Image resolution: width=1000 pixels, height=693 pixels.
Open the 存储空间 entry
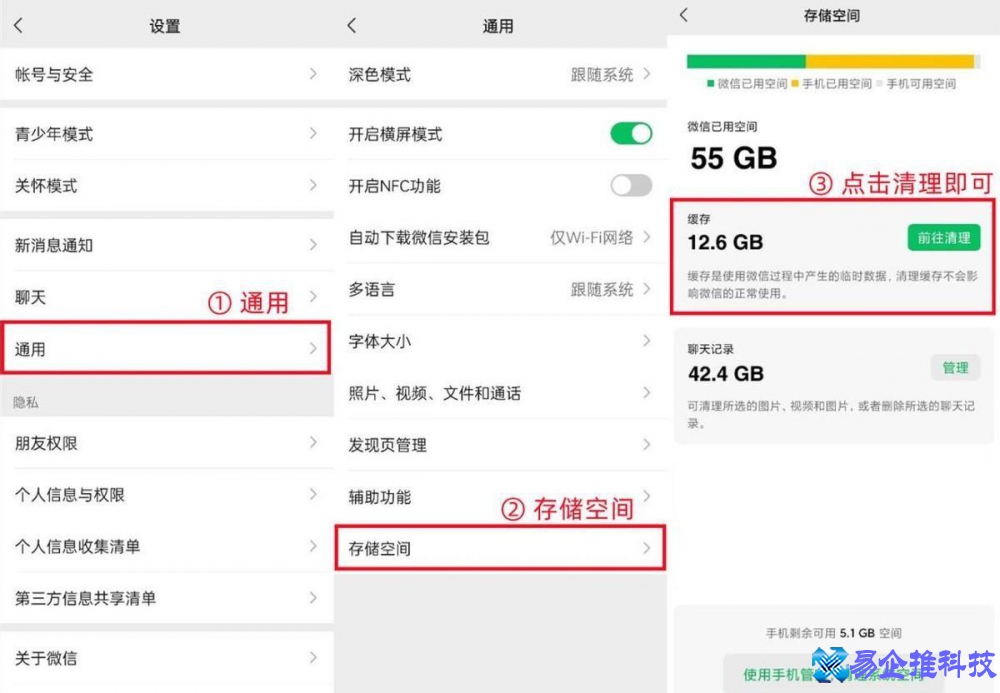tap(500, 548)
